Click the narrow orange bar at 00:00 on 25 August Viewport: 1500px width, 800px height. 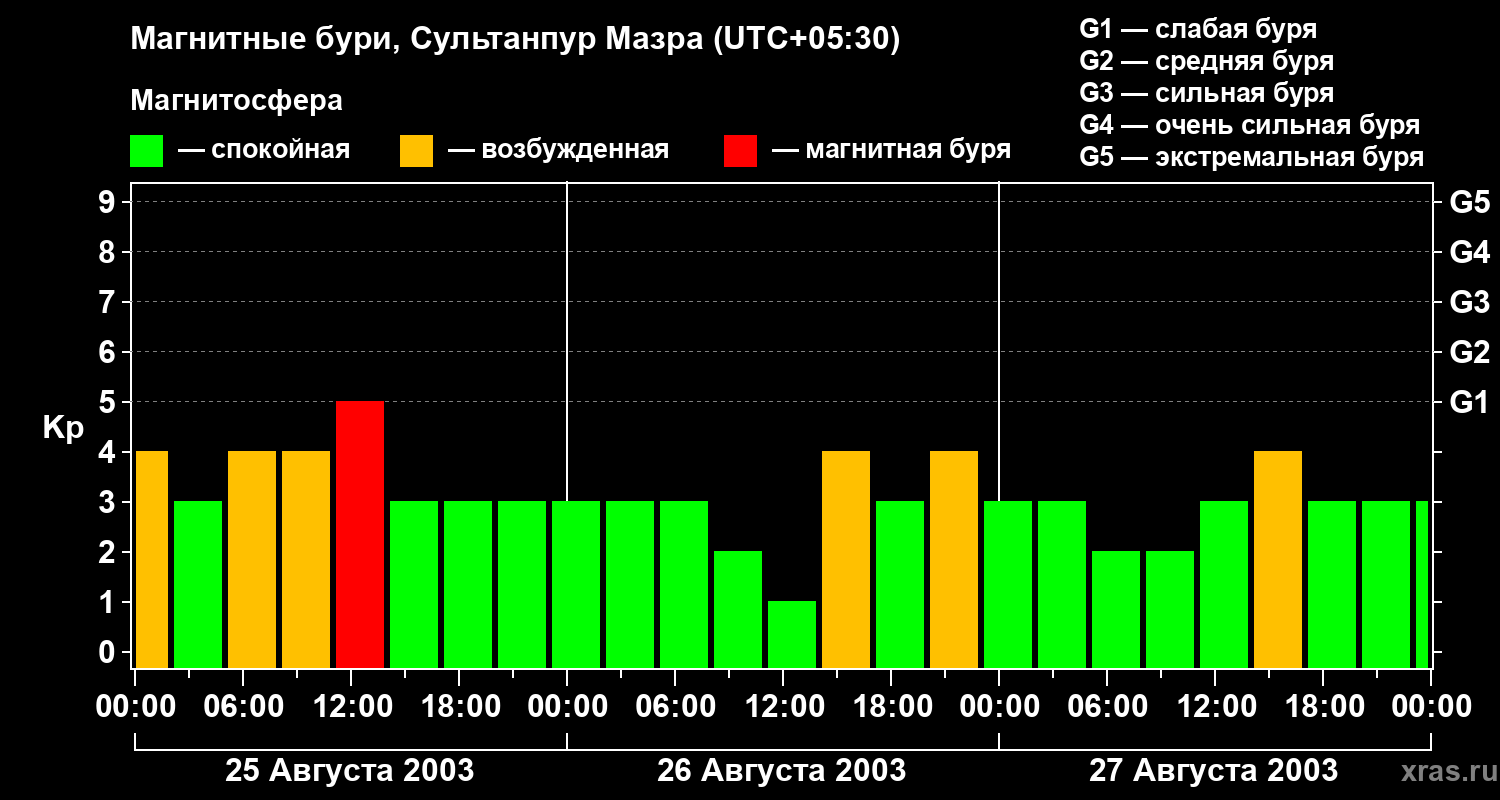(x=151, y=559)
